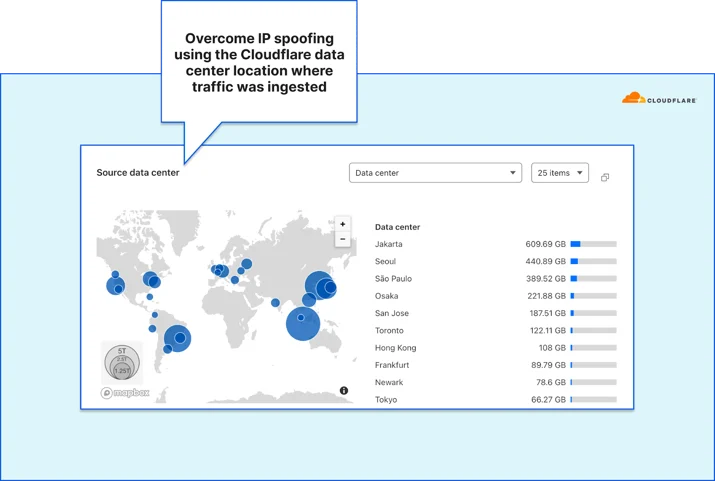The width and height of the screenshot is (715, 481).
Task: Select the Osaka row label
Action: pos(386,296)
